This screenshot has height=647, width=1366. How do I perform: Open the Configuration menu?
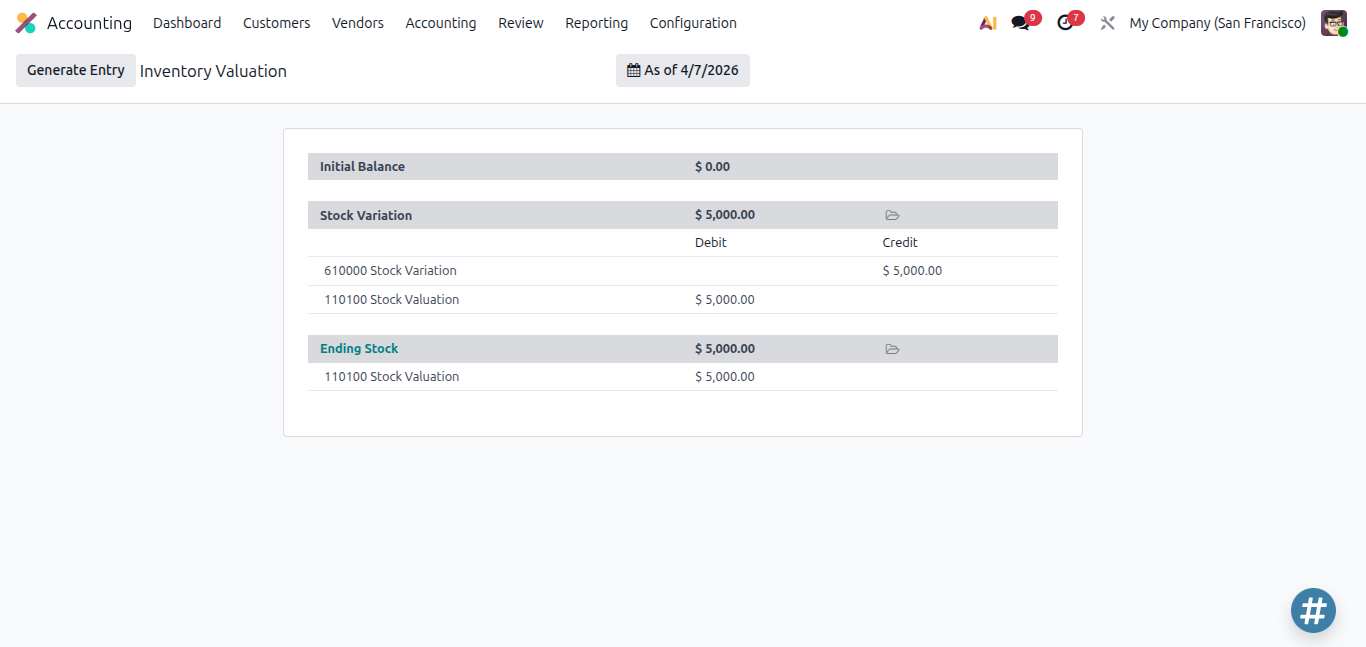[x=693, y=23]
